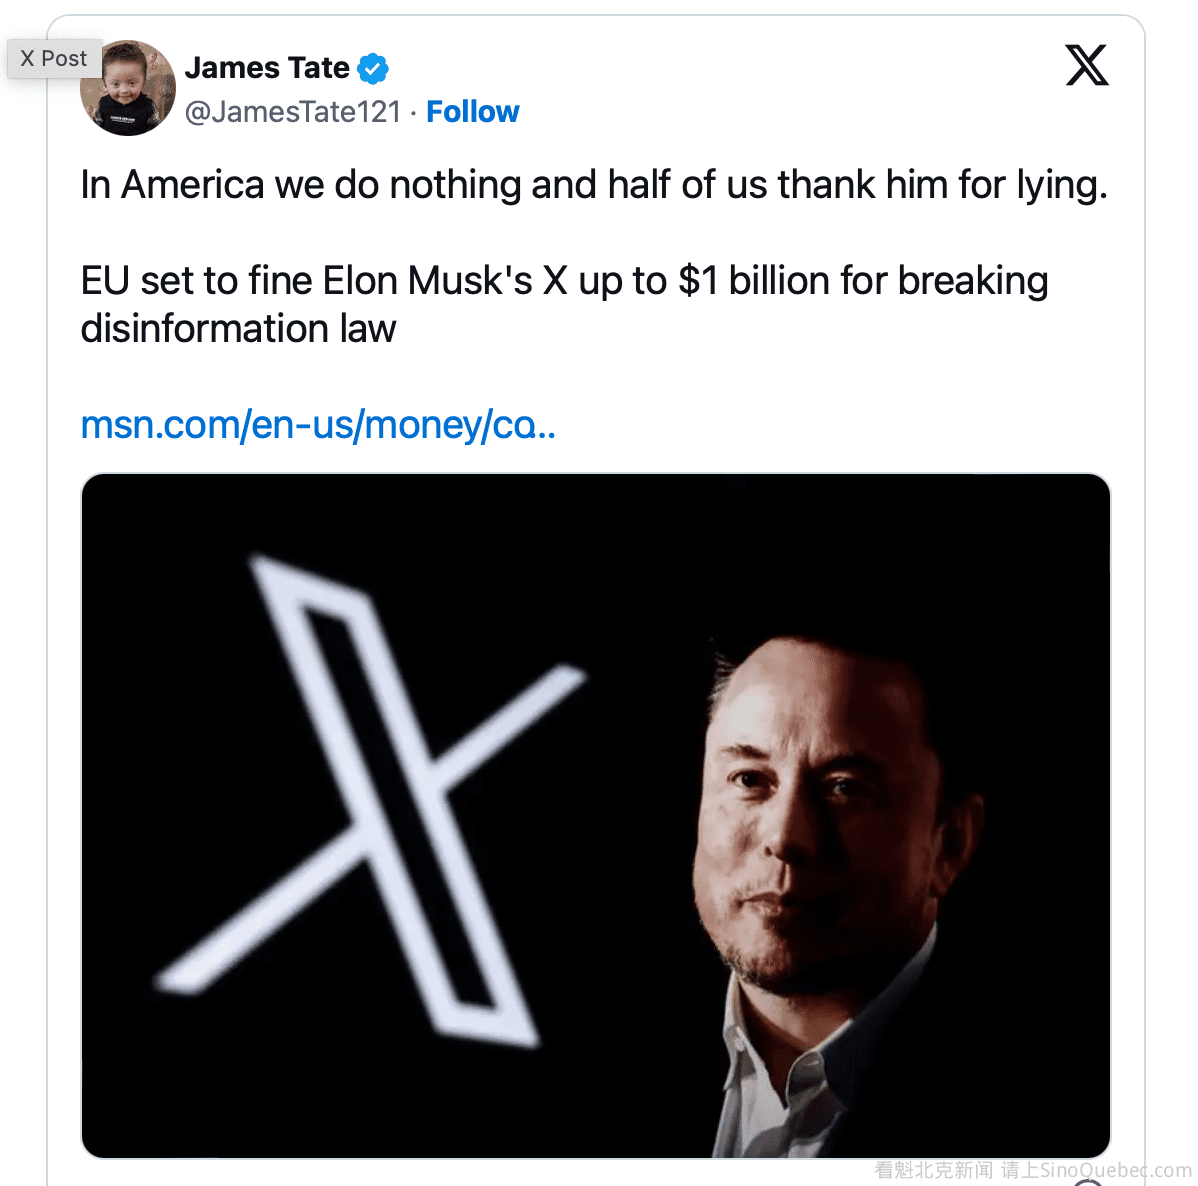1198x1186 pixels.
Task: Click the blue verified checkmark badge
Action: tap(373, 68)
